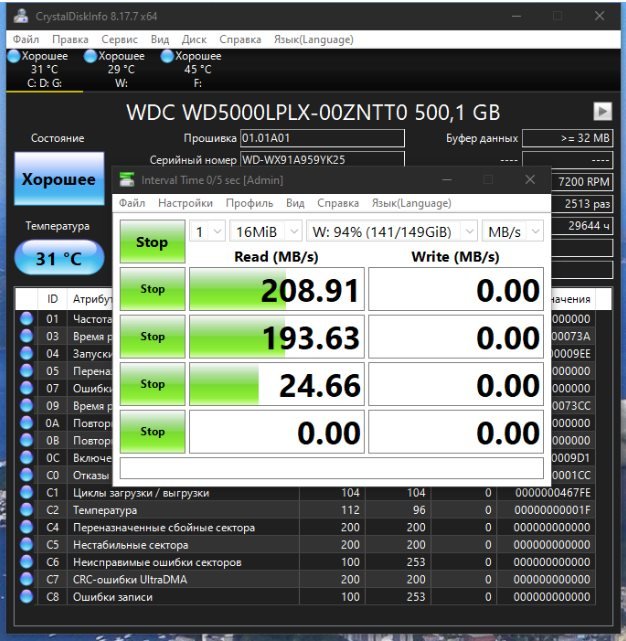Open test size dropdown showing 16MiB
Viewport: 626px width, 641px height.
point(266,232)
